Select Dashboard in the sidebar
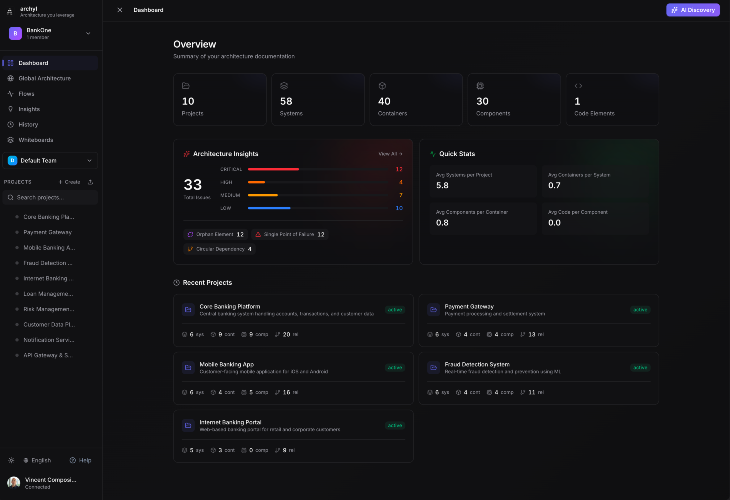The height and width of the screenshot is (500, 730). click(x=50, y=63)
